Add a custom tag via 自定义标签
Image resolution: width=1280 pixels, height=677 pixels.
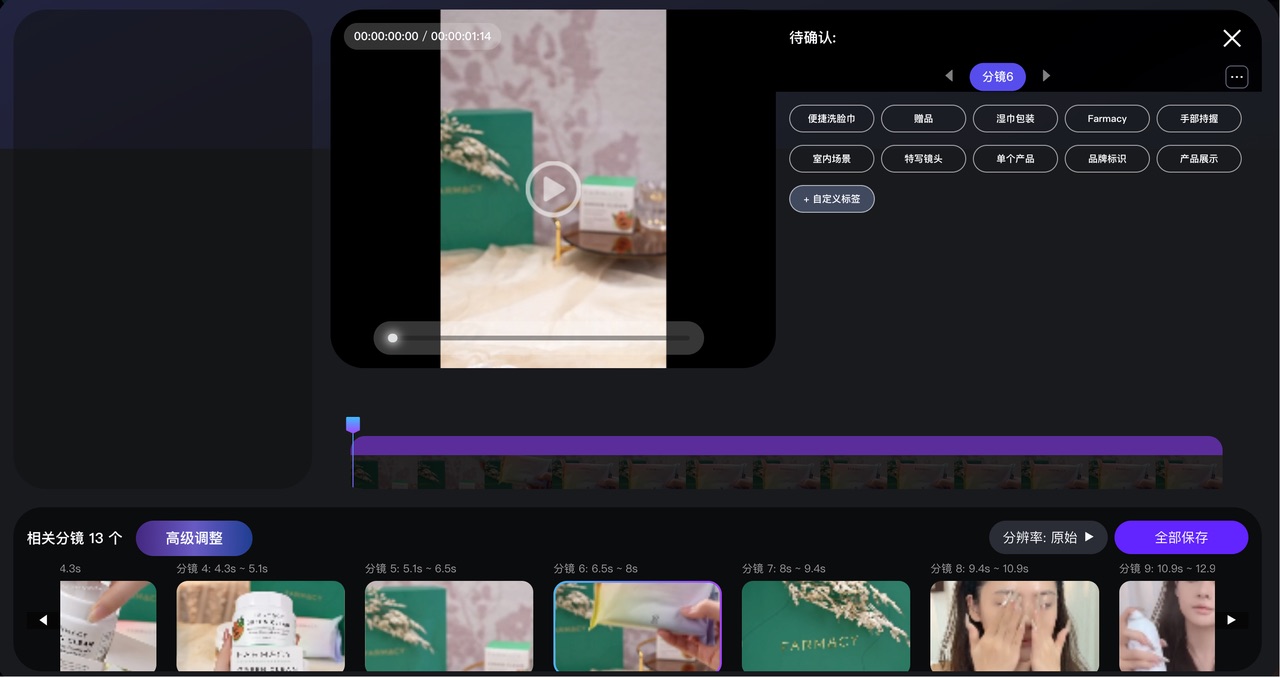pos(831,198)
